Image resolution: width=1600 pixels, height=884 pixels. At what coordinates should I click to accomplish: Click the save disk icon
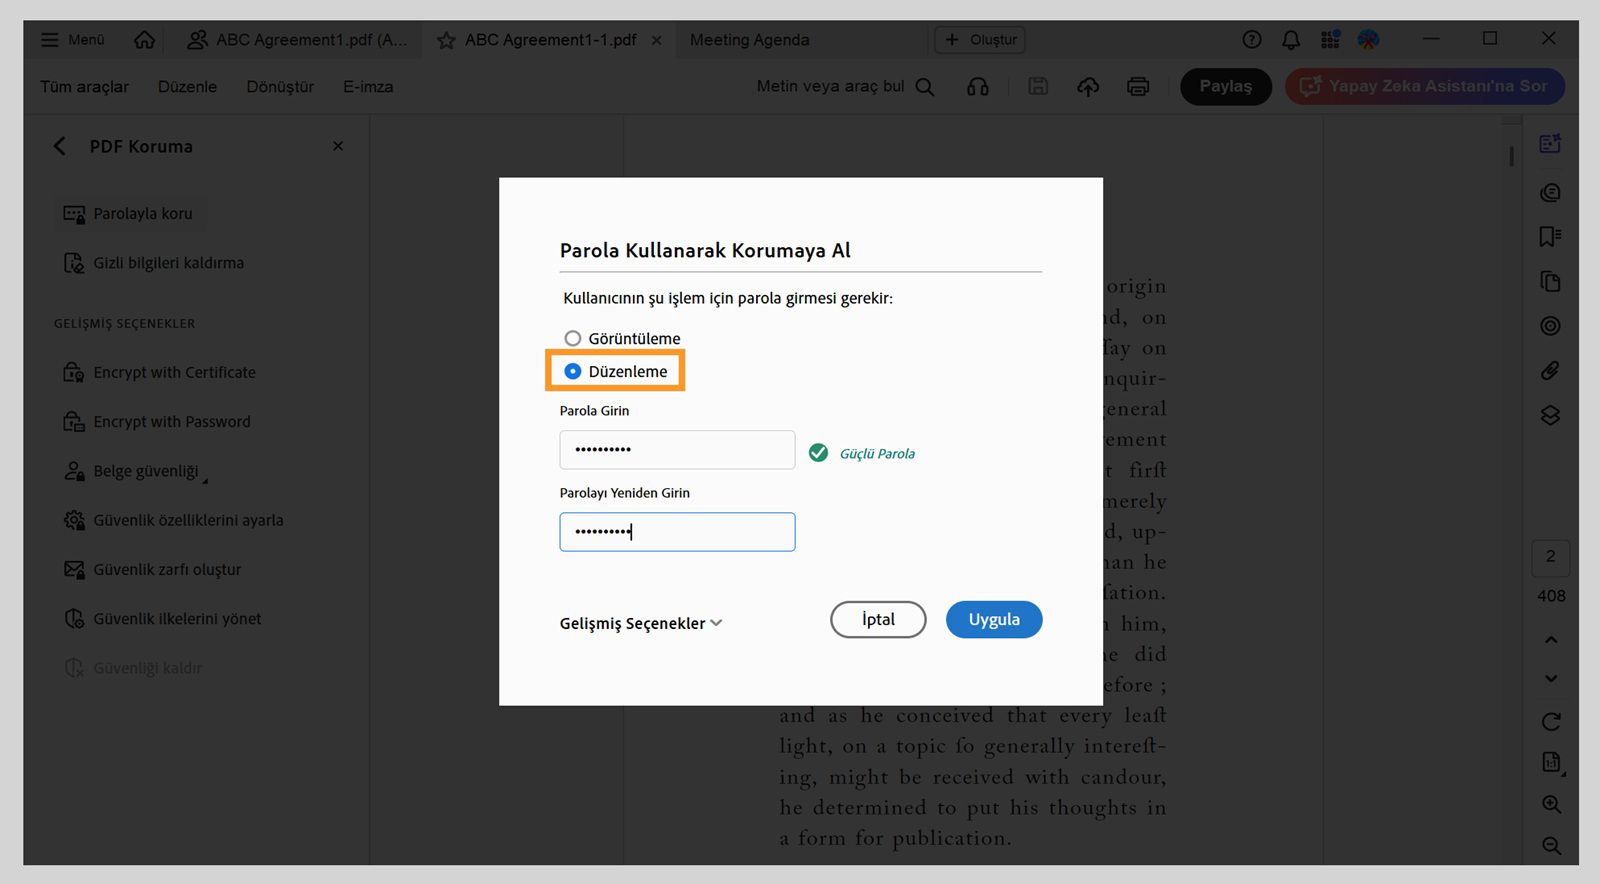click(1038, 87)
